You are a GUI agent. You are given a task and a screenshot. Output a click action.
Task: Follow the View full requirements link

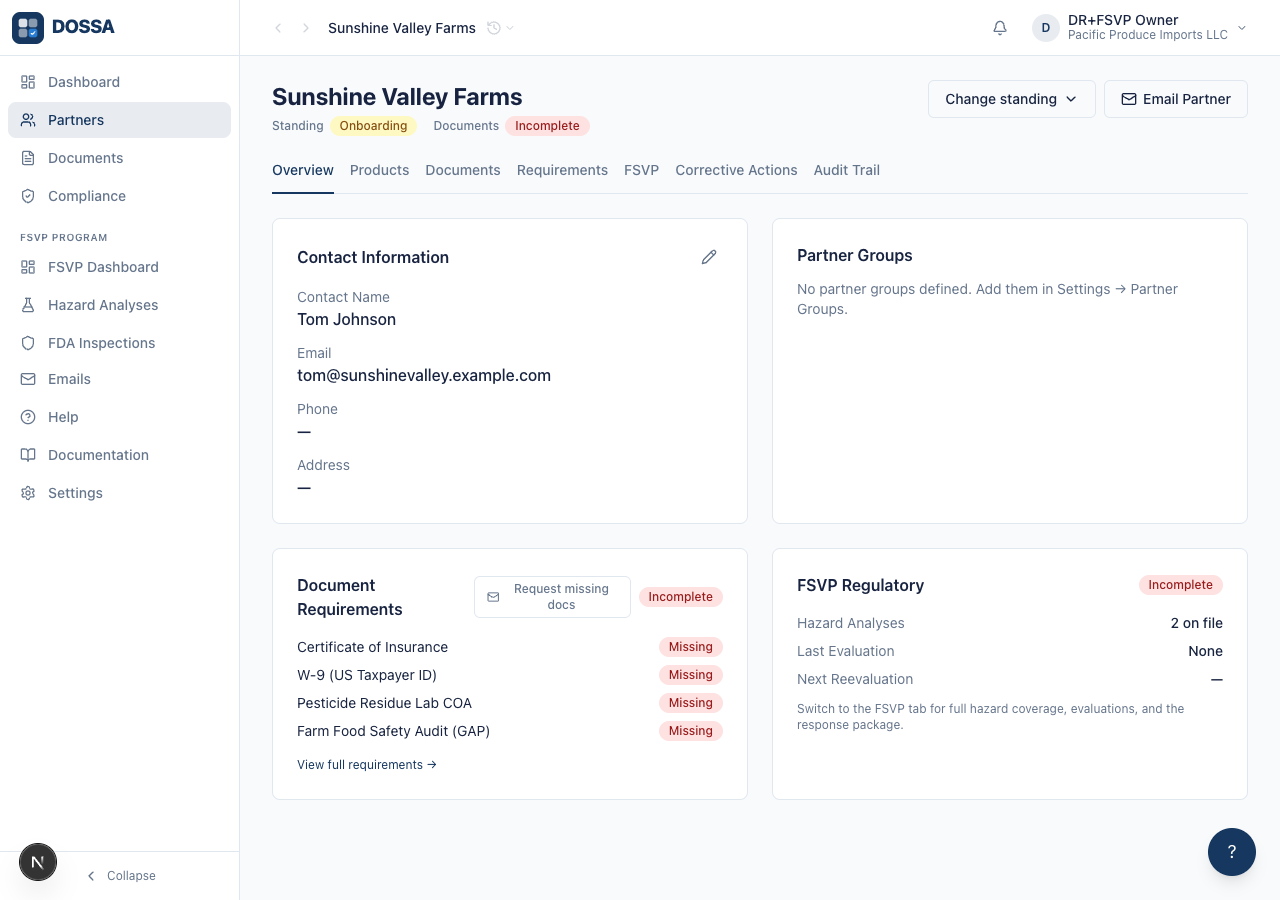pyautogui.click(x=367, y=765)
